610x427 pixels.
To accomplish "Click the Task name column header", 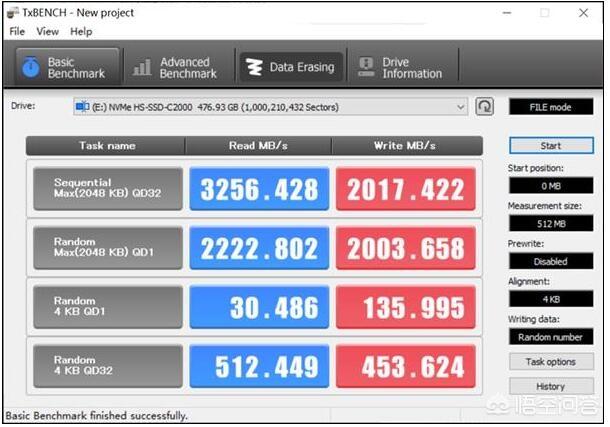I will pyautogui.click(x=106, y=146).
